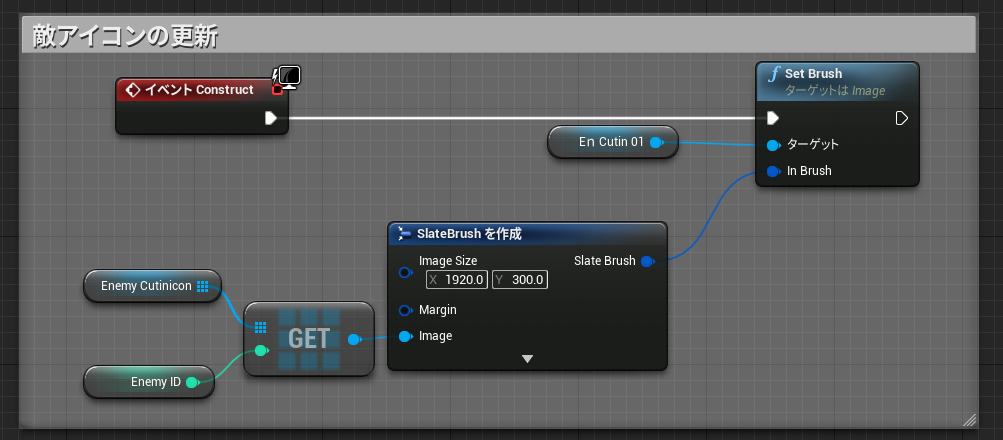Click the comment box resize handle corner
The width and height of the screenshot is (1003, 440).
pos(970,420)
